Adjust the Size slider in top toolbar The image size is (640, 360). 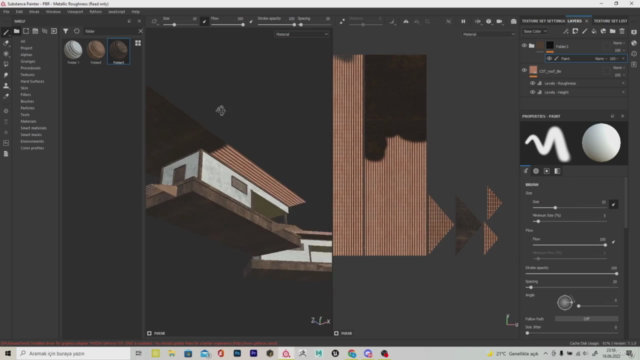[x=180, y=24]
